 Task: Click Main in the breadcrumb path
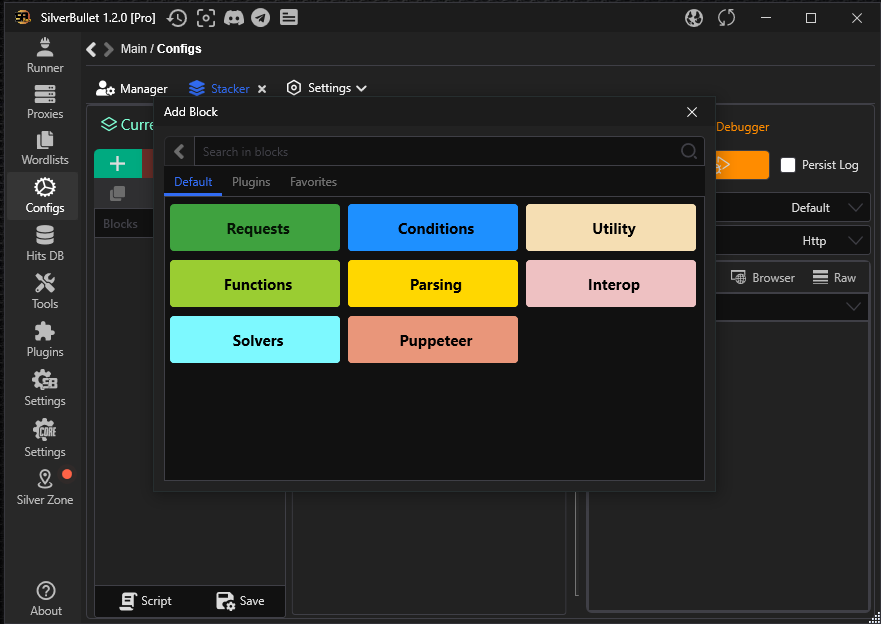click(x=134, y=49)
